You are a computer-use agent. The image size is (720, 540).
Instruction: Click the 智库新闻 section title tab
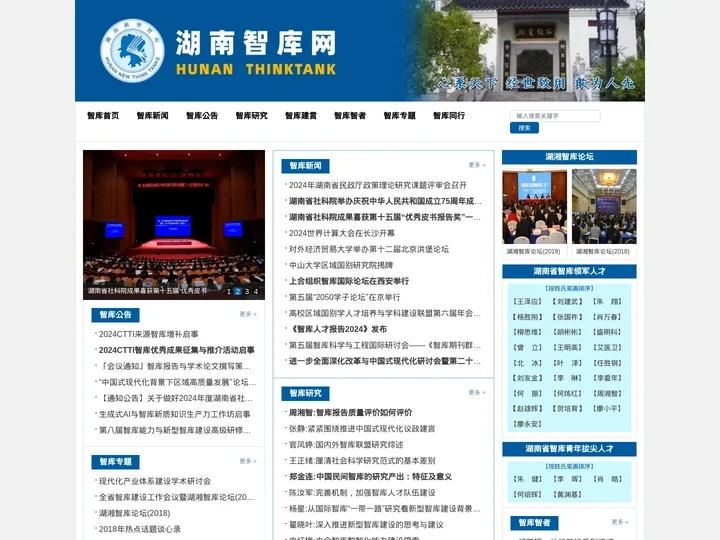305,166
